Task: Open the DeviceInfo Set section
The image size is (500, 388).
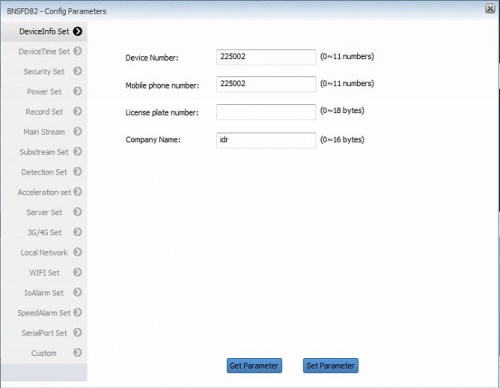Action: pos(44,32)
